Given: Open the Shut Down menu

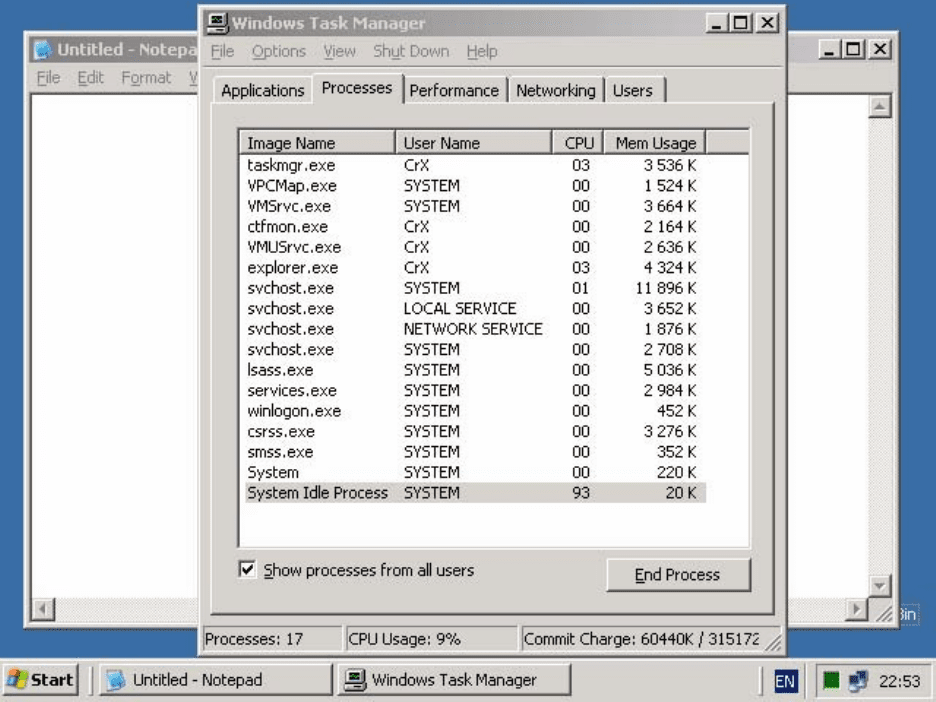Looking at the screenshot, I should 411,51.
